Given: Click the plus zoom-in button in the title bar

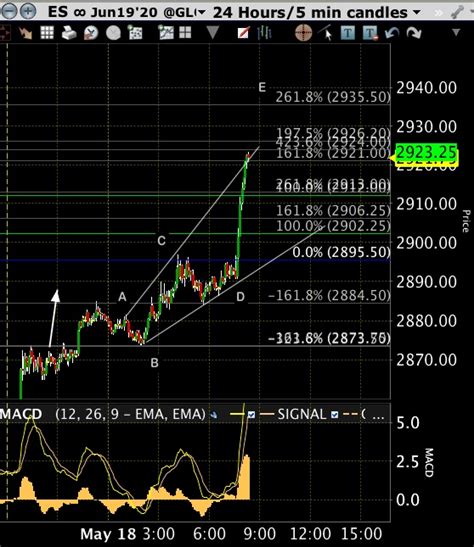Looking at the screenshot, I should (28, 11).
